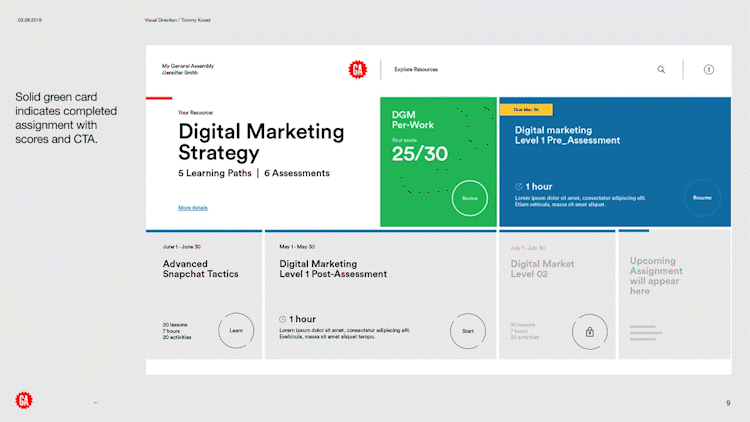750x422 pixels.
Task: Click the 1 hour label on blue card
Action: 539,187
